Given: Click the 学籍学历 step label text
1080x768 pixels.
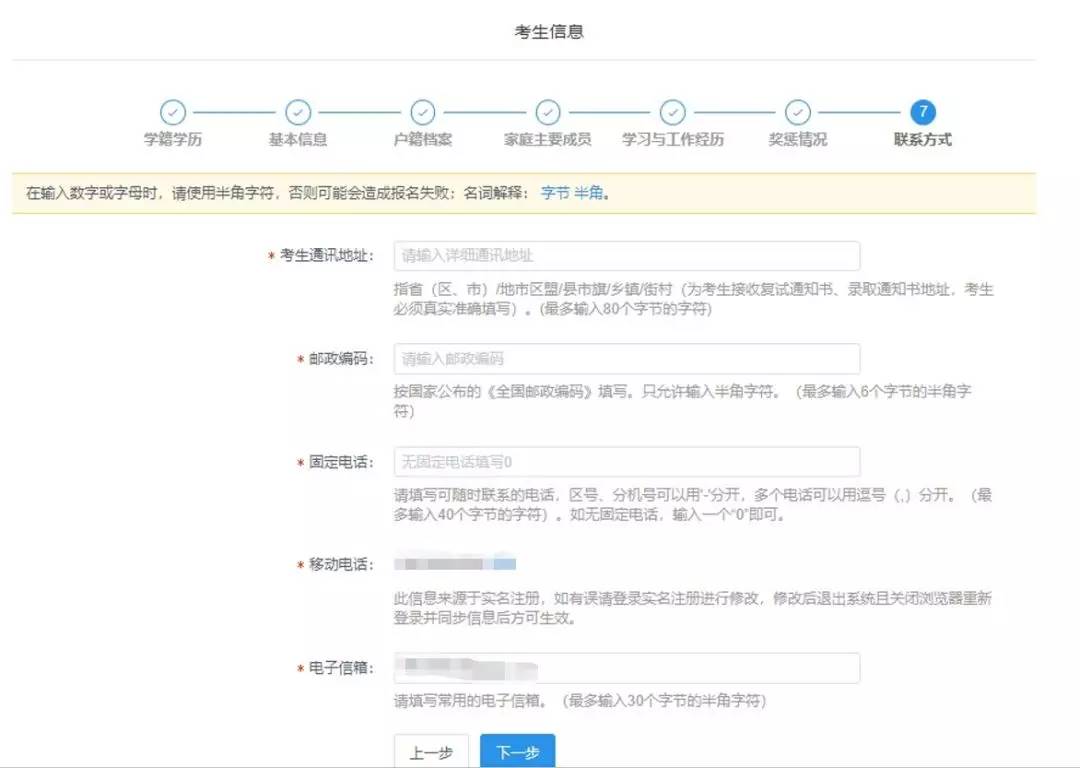Looking at the screenshot, I should [173, 140].
